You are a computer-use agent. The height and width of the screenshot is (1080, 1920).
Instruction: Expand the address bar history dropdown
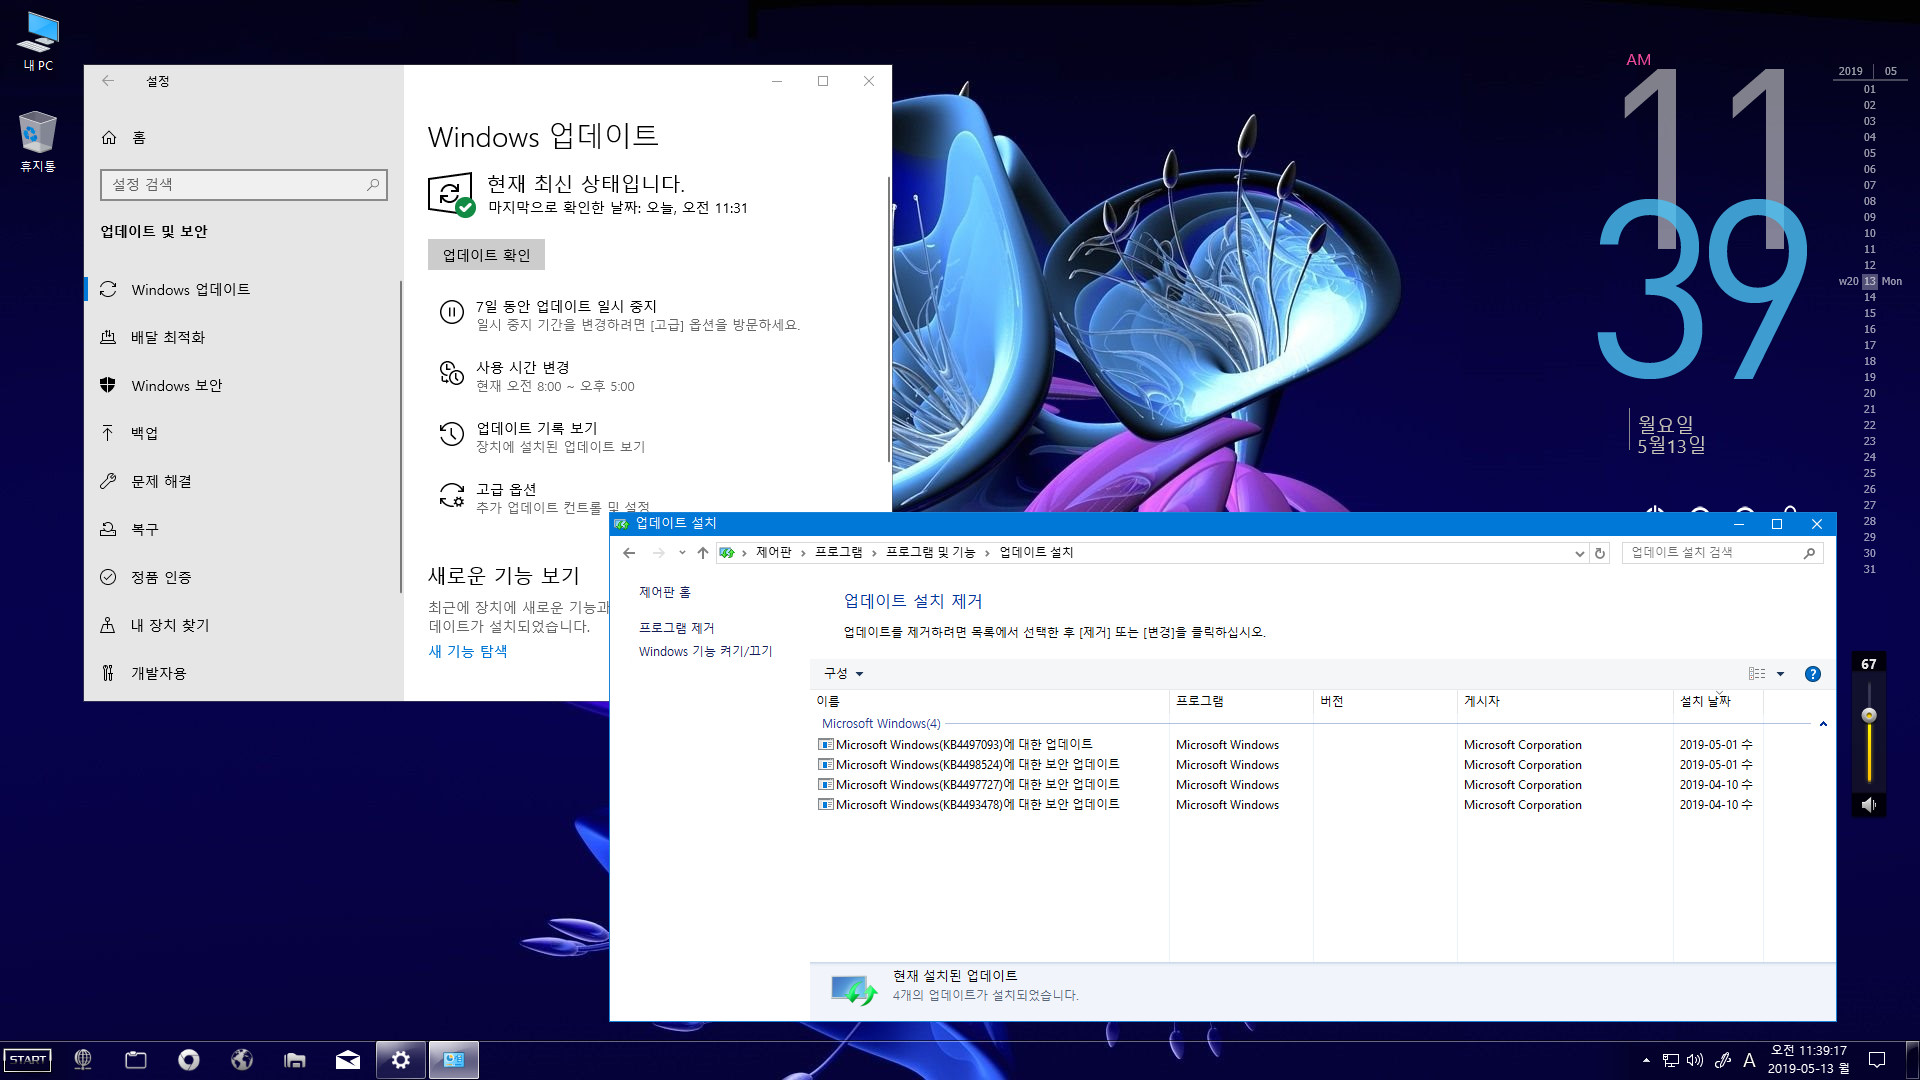tap(1579, 554)
